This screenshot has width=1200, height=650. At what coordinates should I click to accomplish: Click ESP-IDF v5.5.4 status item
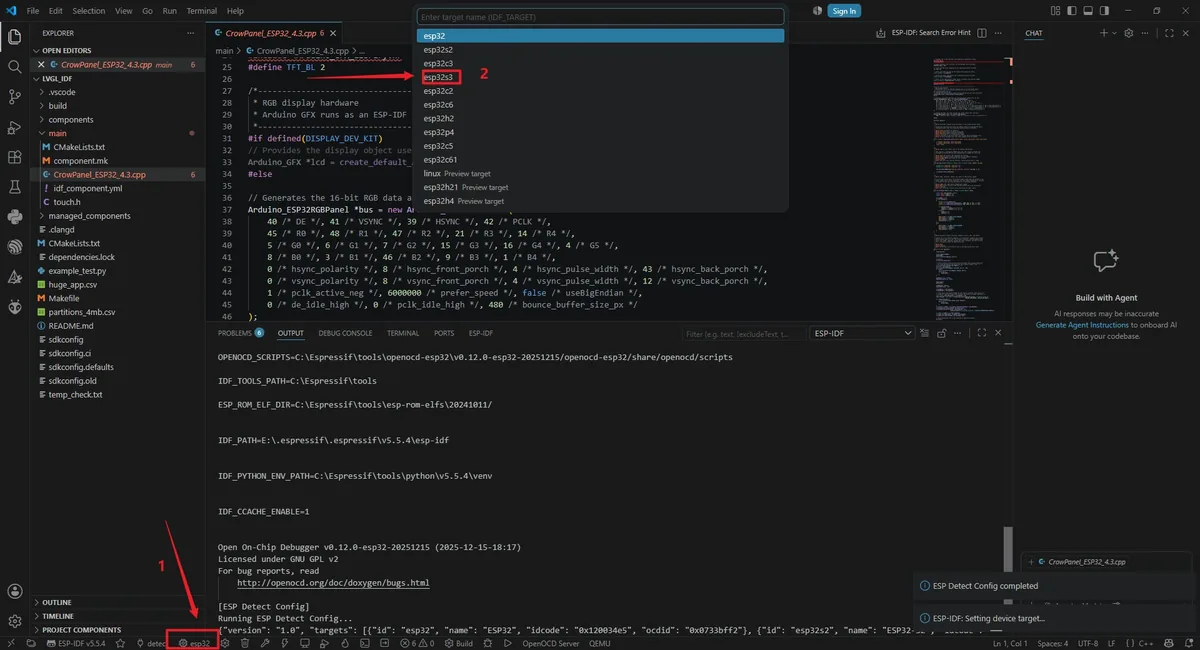point(76,643)
